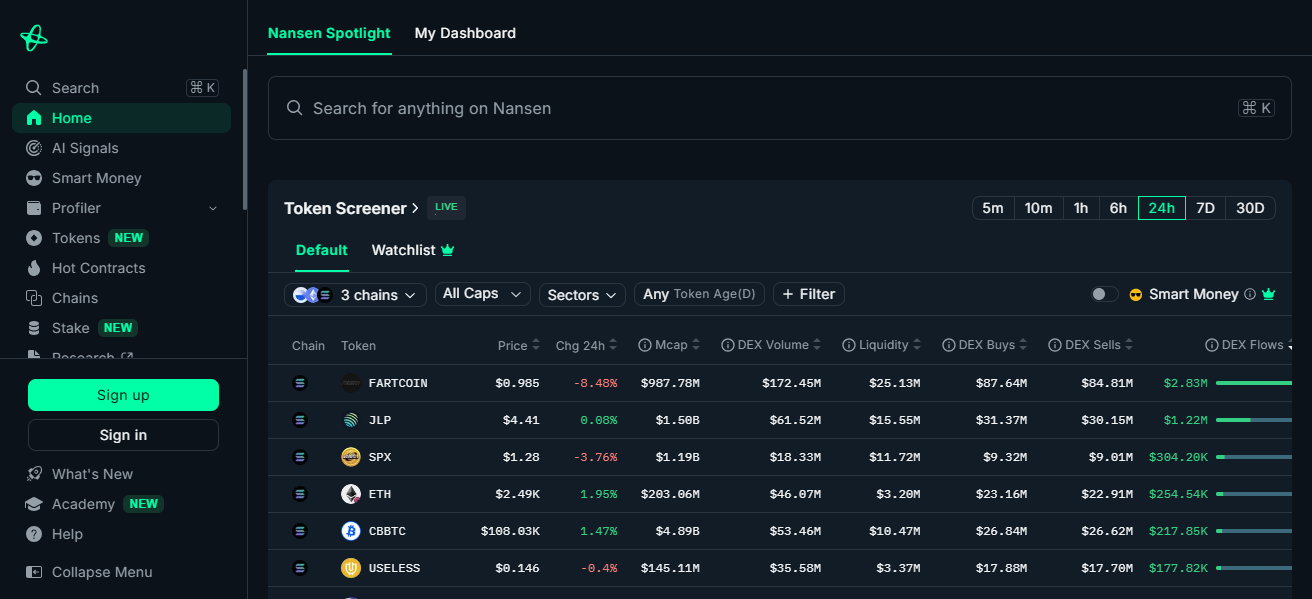Select the Default screener tab
The height and width of the screenshot is (599, 1312).
322,250
